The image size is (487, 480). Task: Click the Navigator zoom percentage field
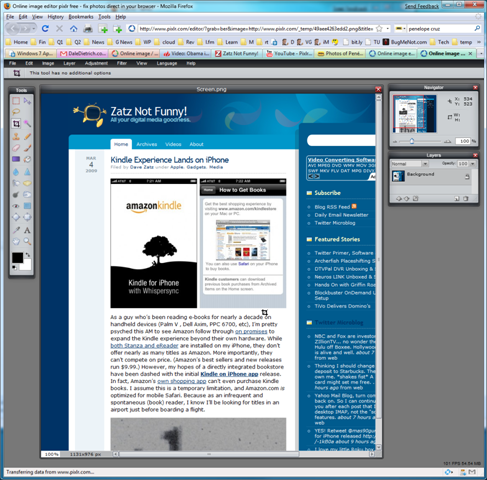pos(464,141)
